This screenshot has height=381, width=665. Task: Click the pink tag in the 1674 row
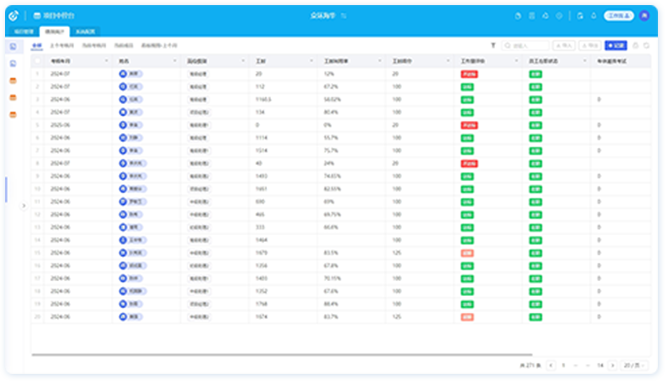[467, 317]
